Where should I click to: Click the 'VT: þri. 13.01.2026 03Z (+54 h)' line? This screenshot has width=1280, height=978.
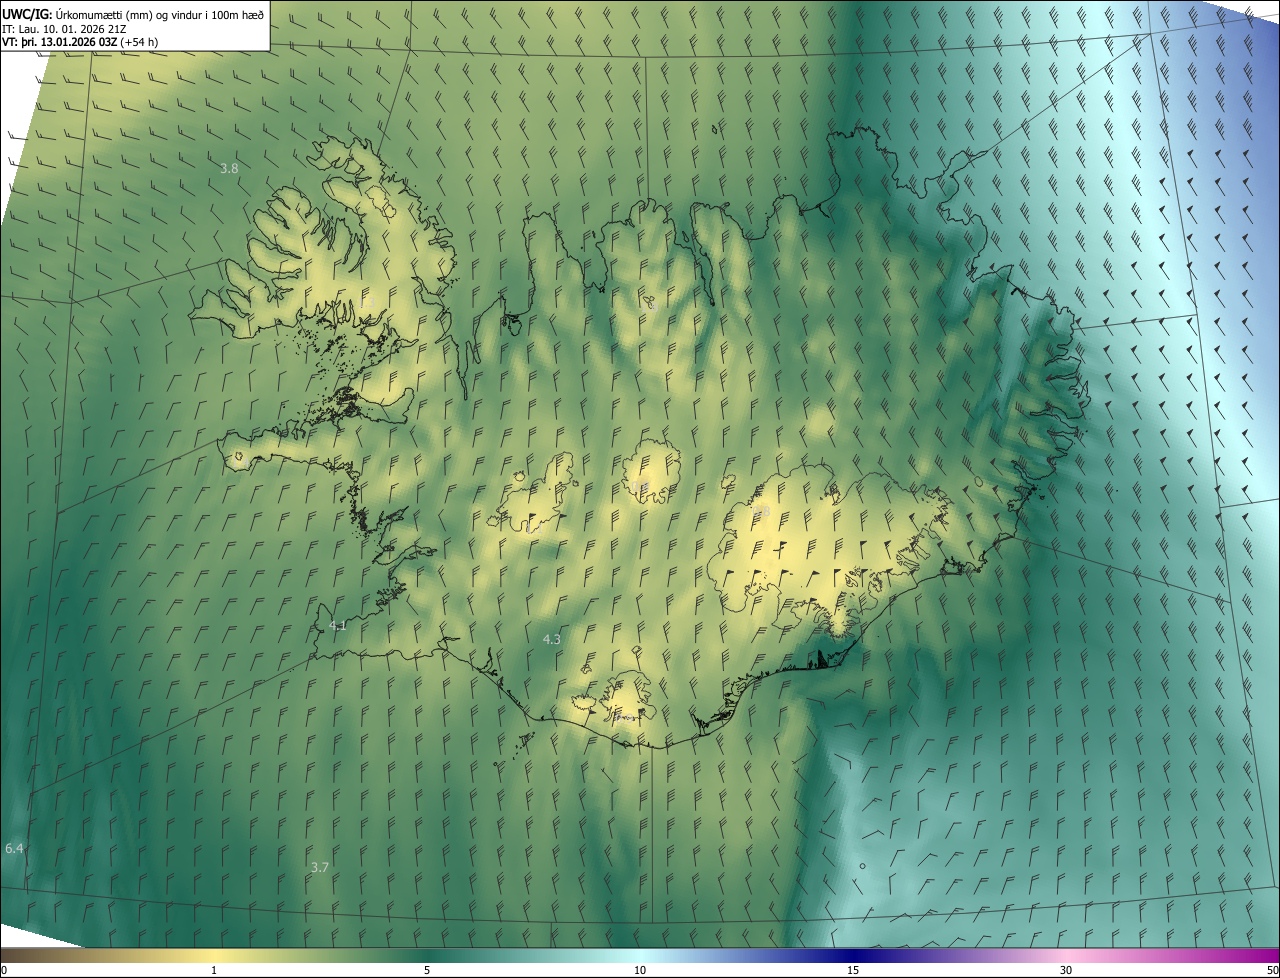click(80, 42)
